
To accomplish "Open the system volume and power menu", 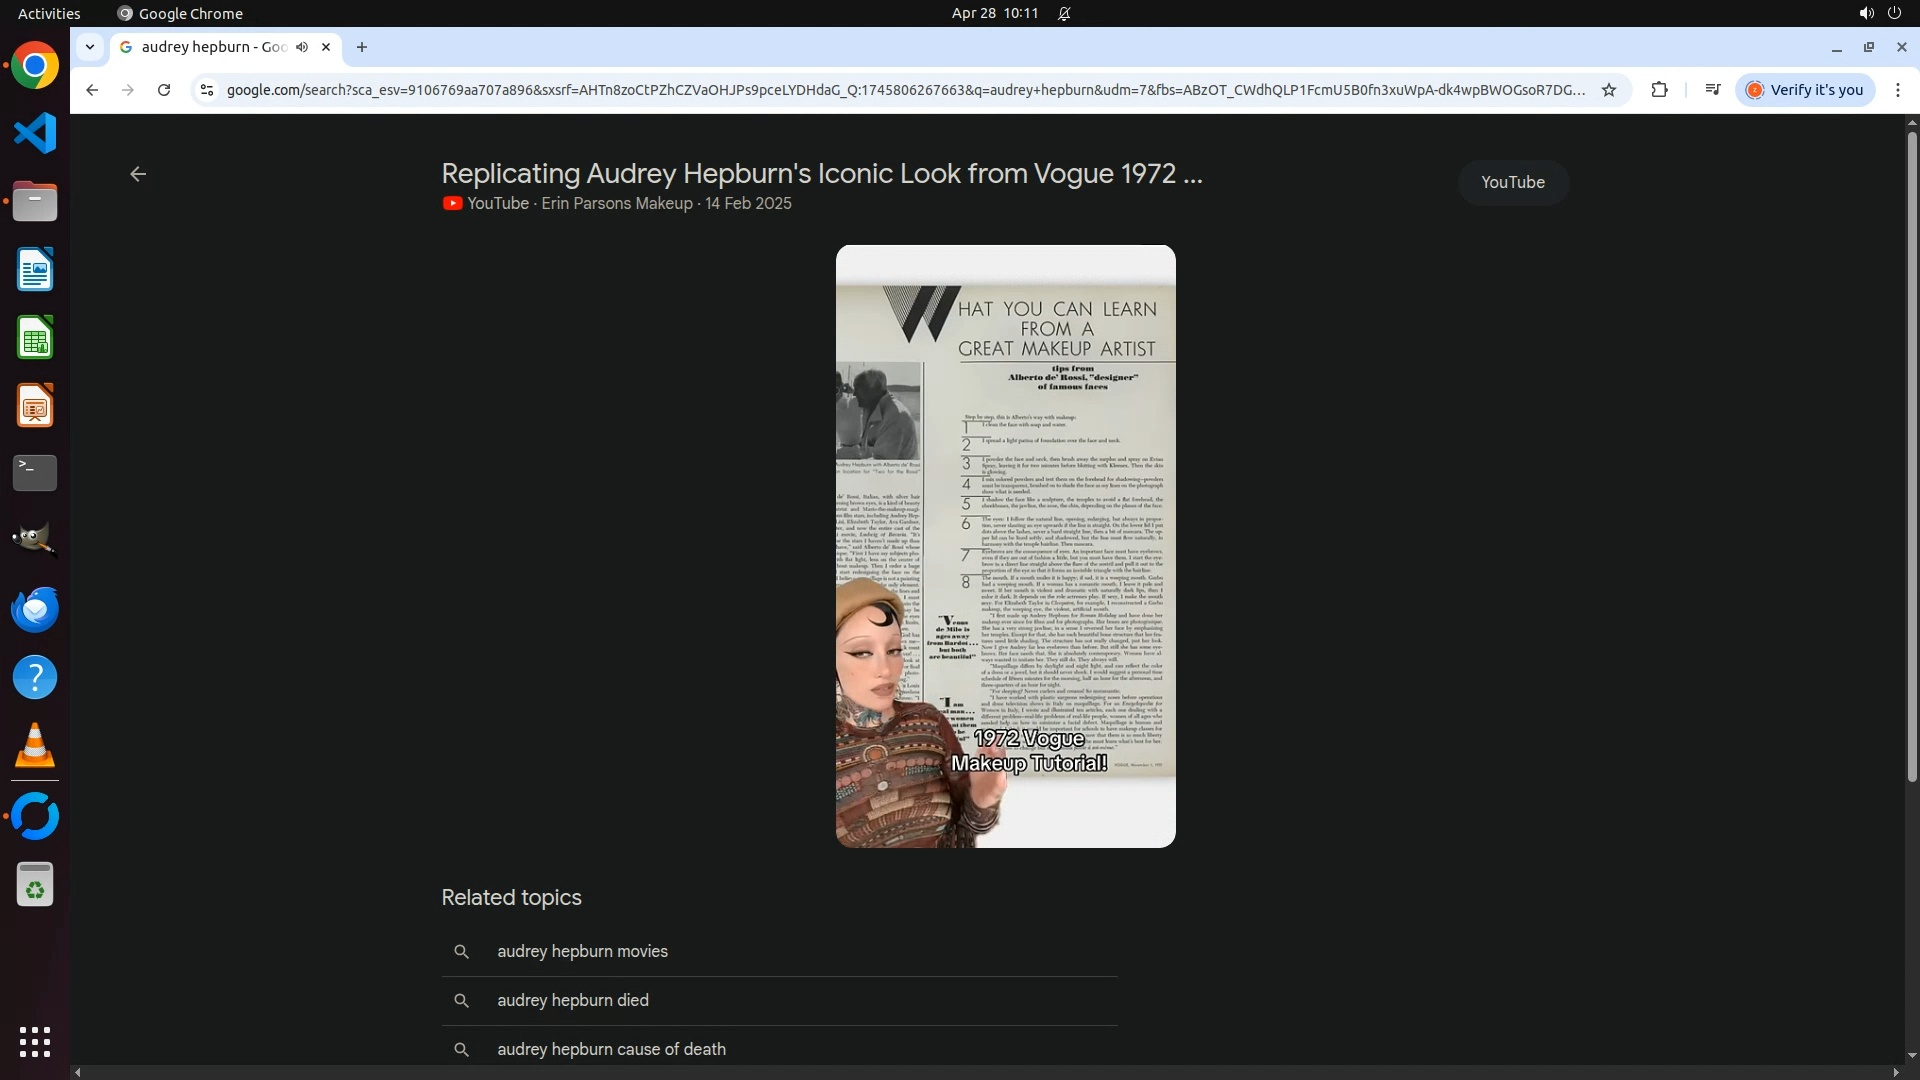I will [1879, 13].
